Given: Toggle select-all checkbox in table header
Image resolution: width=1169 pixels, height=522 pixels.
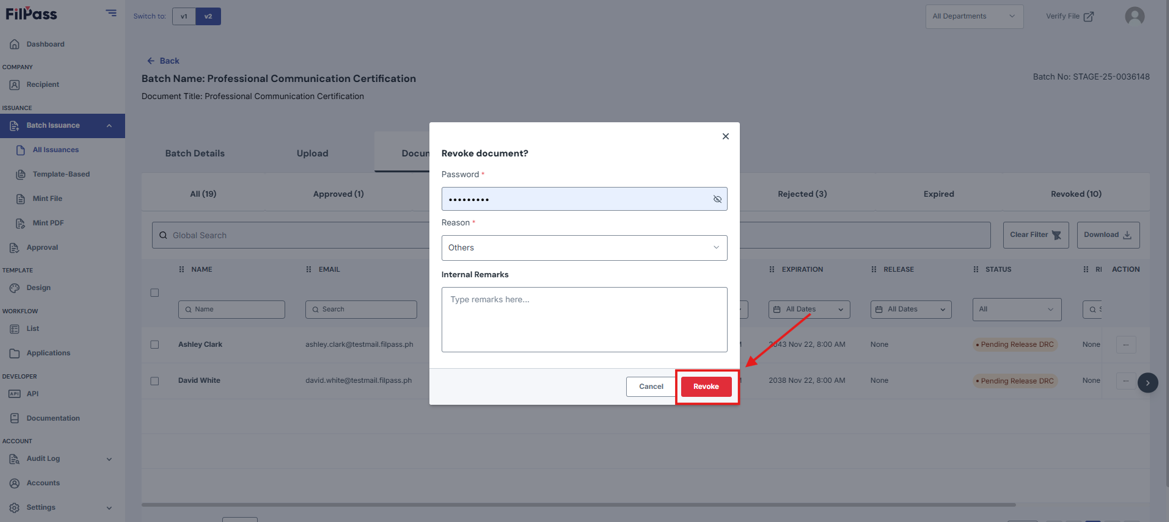Looking at the screenshot, I should 155,292.
